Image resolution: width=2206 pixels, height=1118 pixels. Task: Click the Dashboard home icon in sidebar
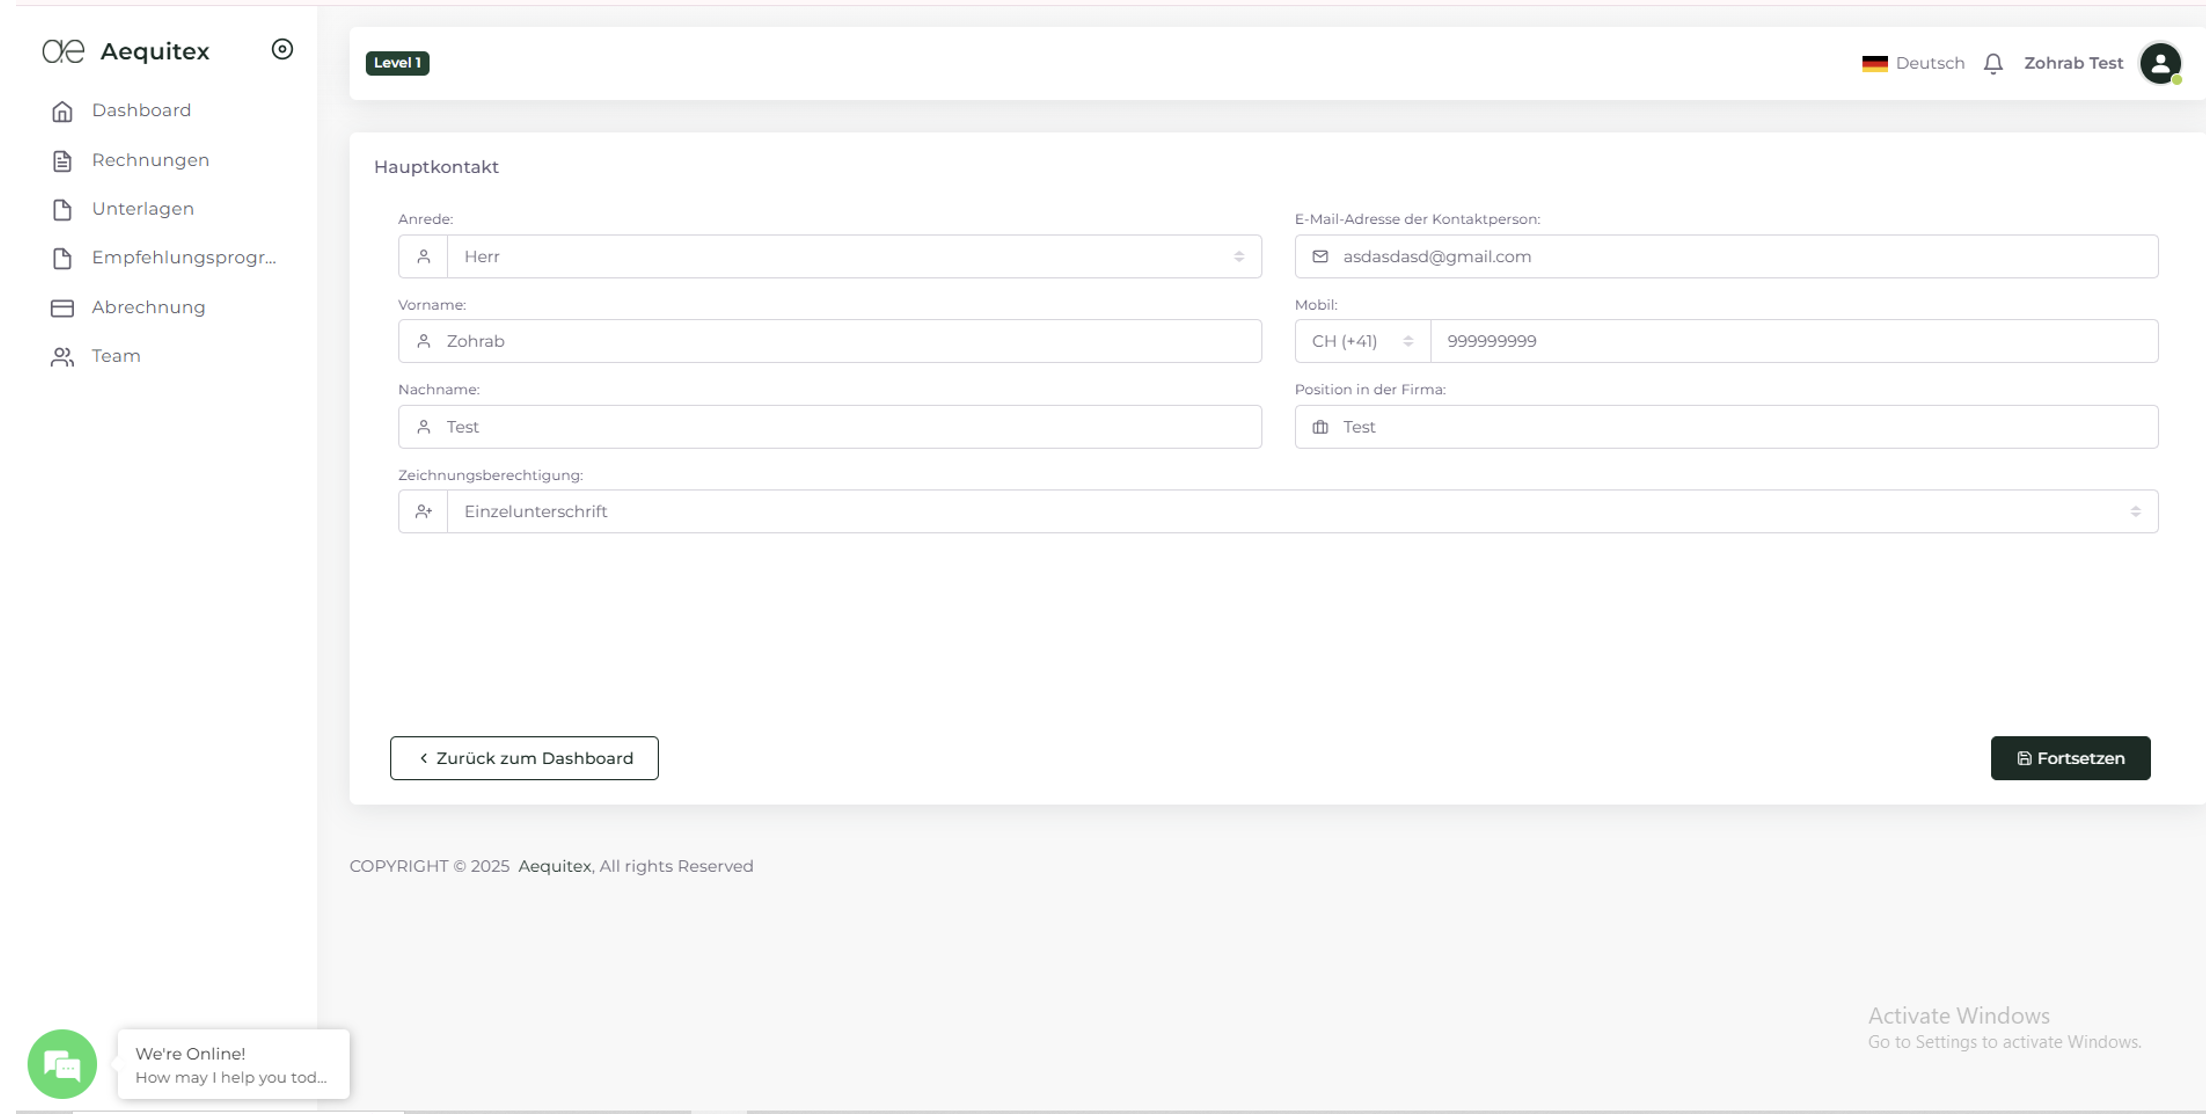[x=62, y=111]
